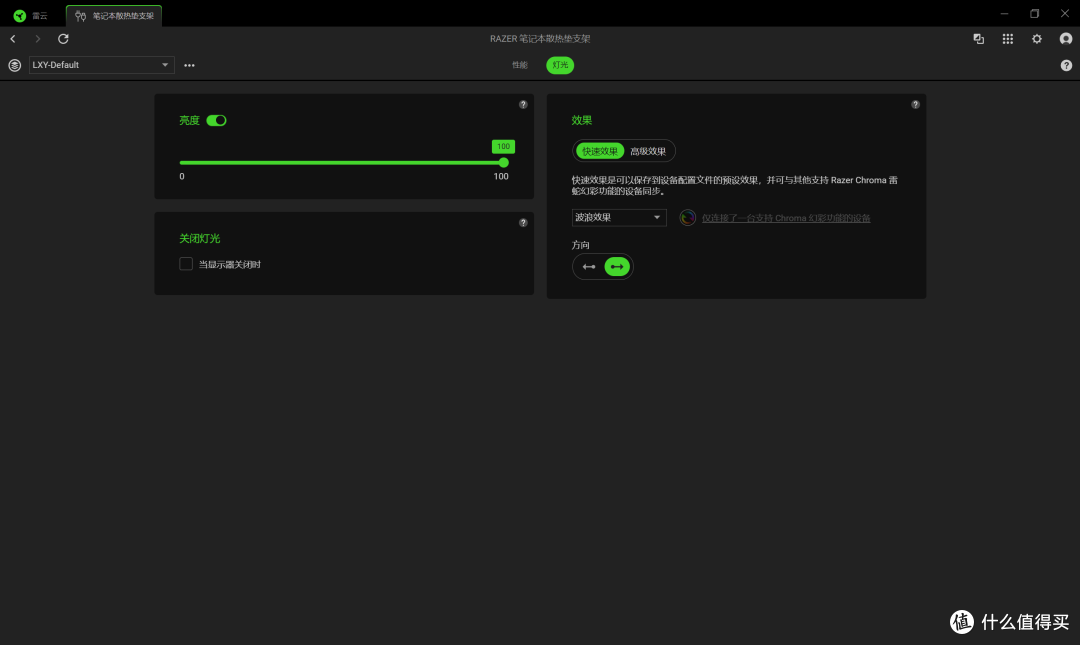
Task: Minimize the Razer Synapse window
Action: [1004, 13]
